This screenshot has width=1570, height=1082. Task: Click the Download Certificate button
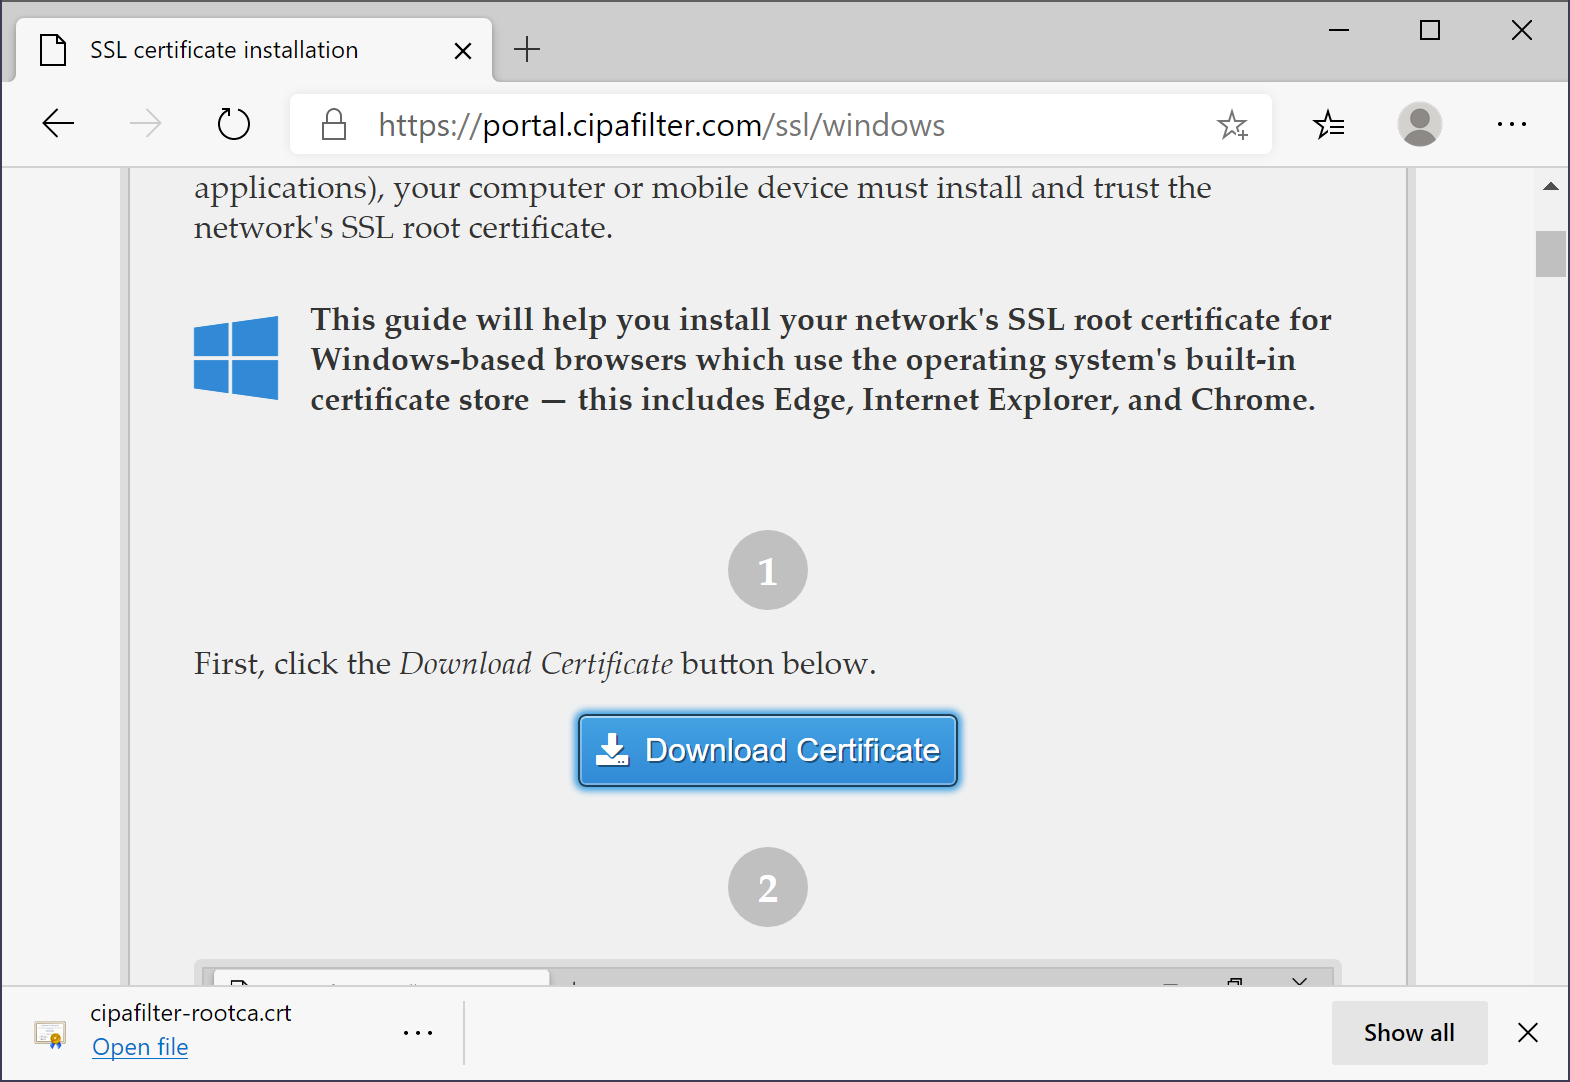tap(768, 750)
